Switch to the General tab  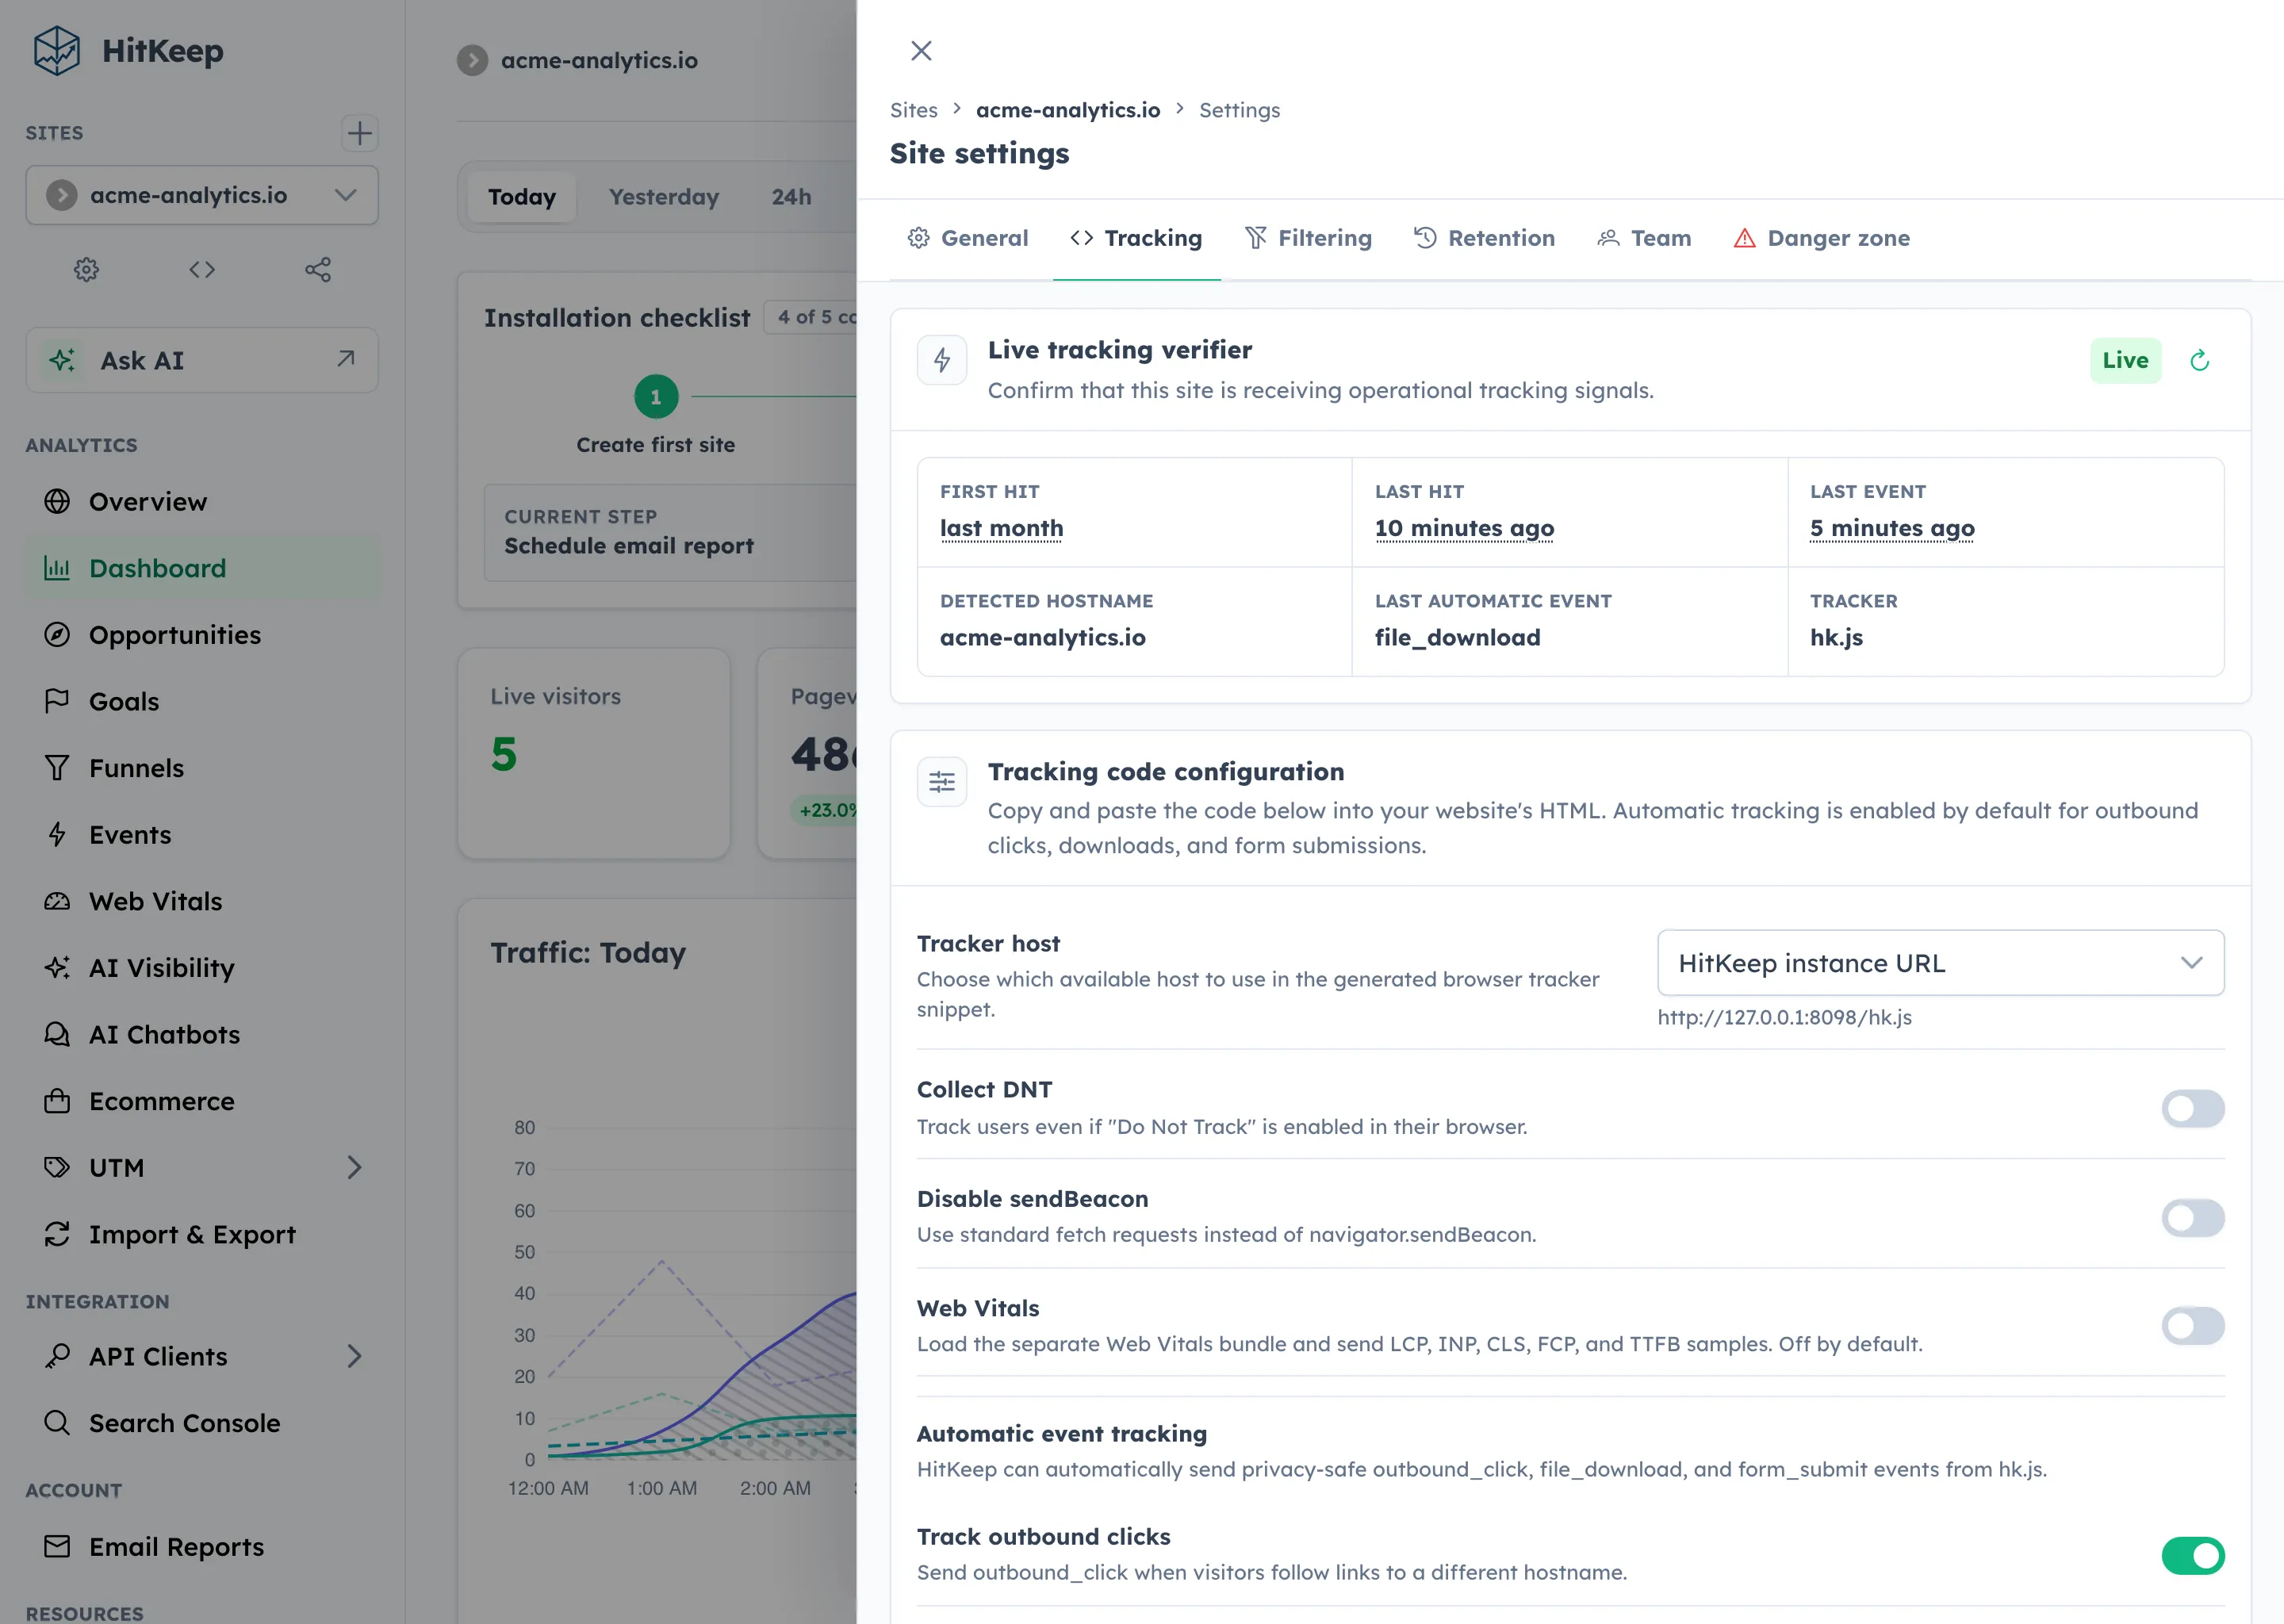click(968, 238)
